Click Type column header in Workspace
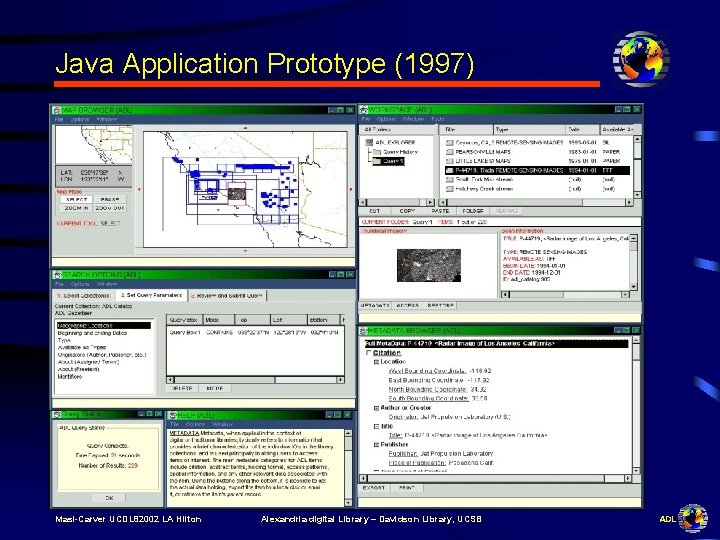This screenshot has width=720, height=540. pos(529,129)
